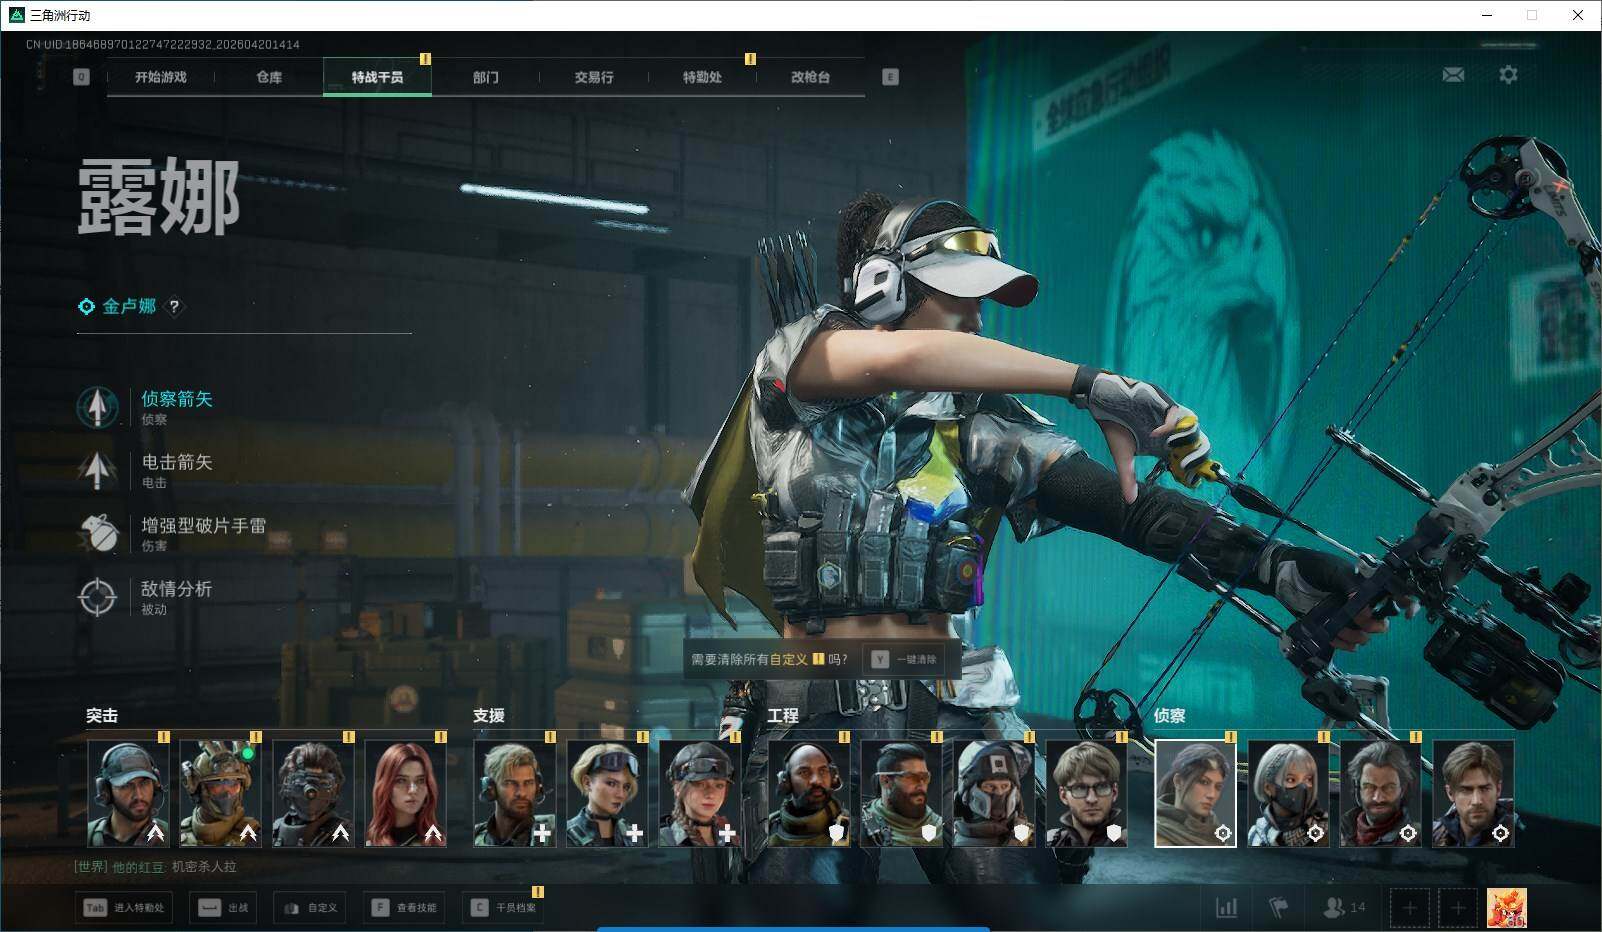The height and width of the screenshot is (932, 1602).
Task: Open the 特勤处 tab
Action: point(702,77)
